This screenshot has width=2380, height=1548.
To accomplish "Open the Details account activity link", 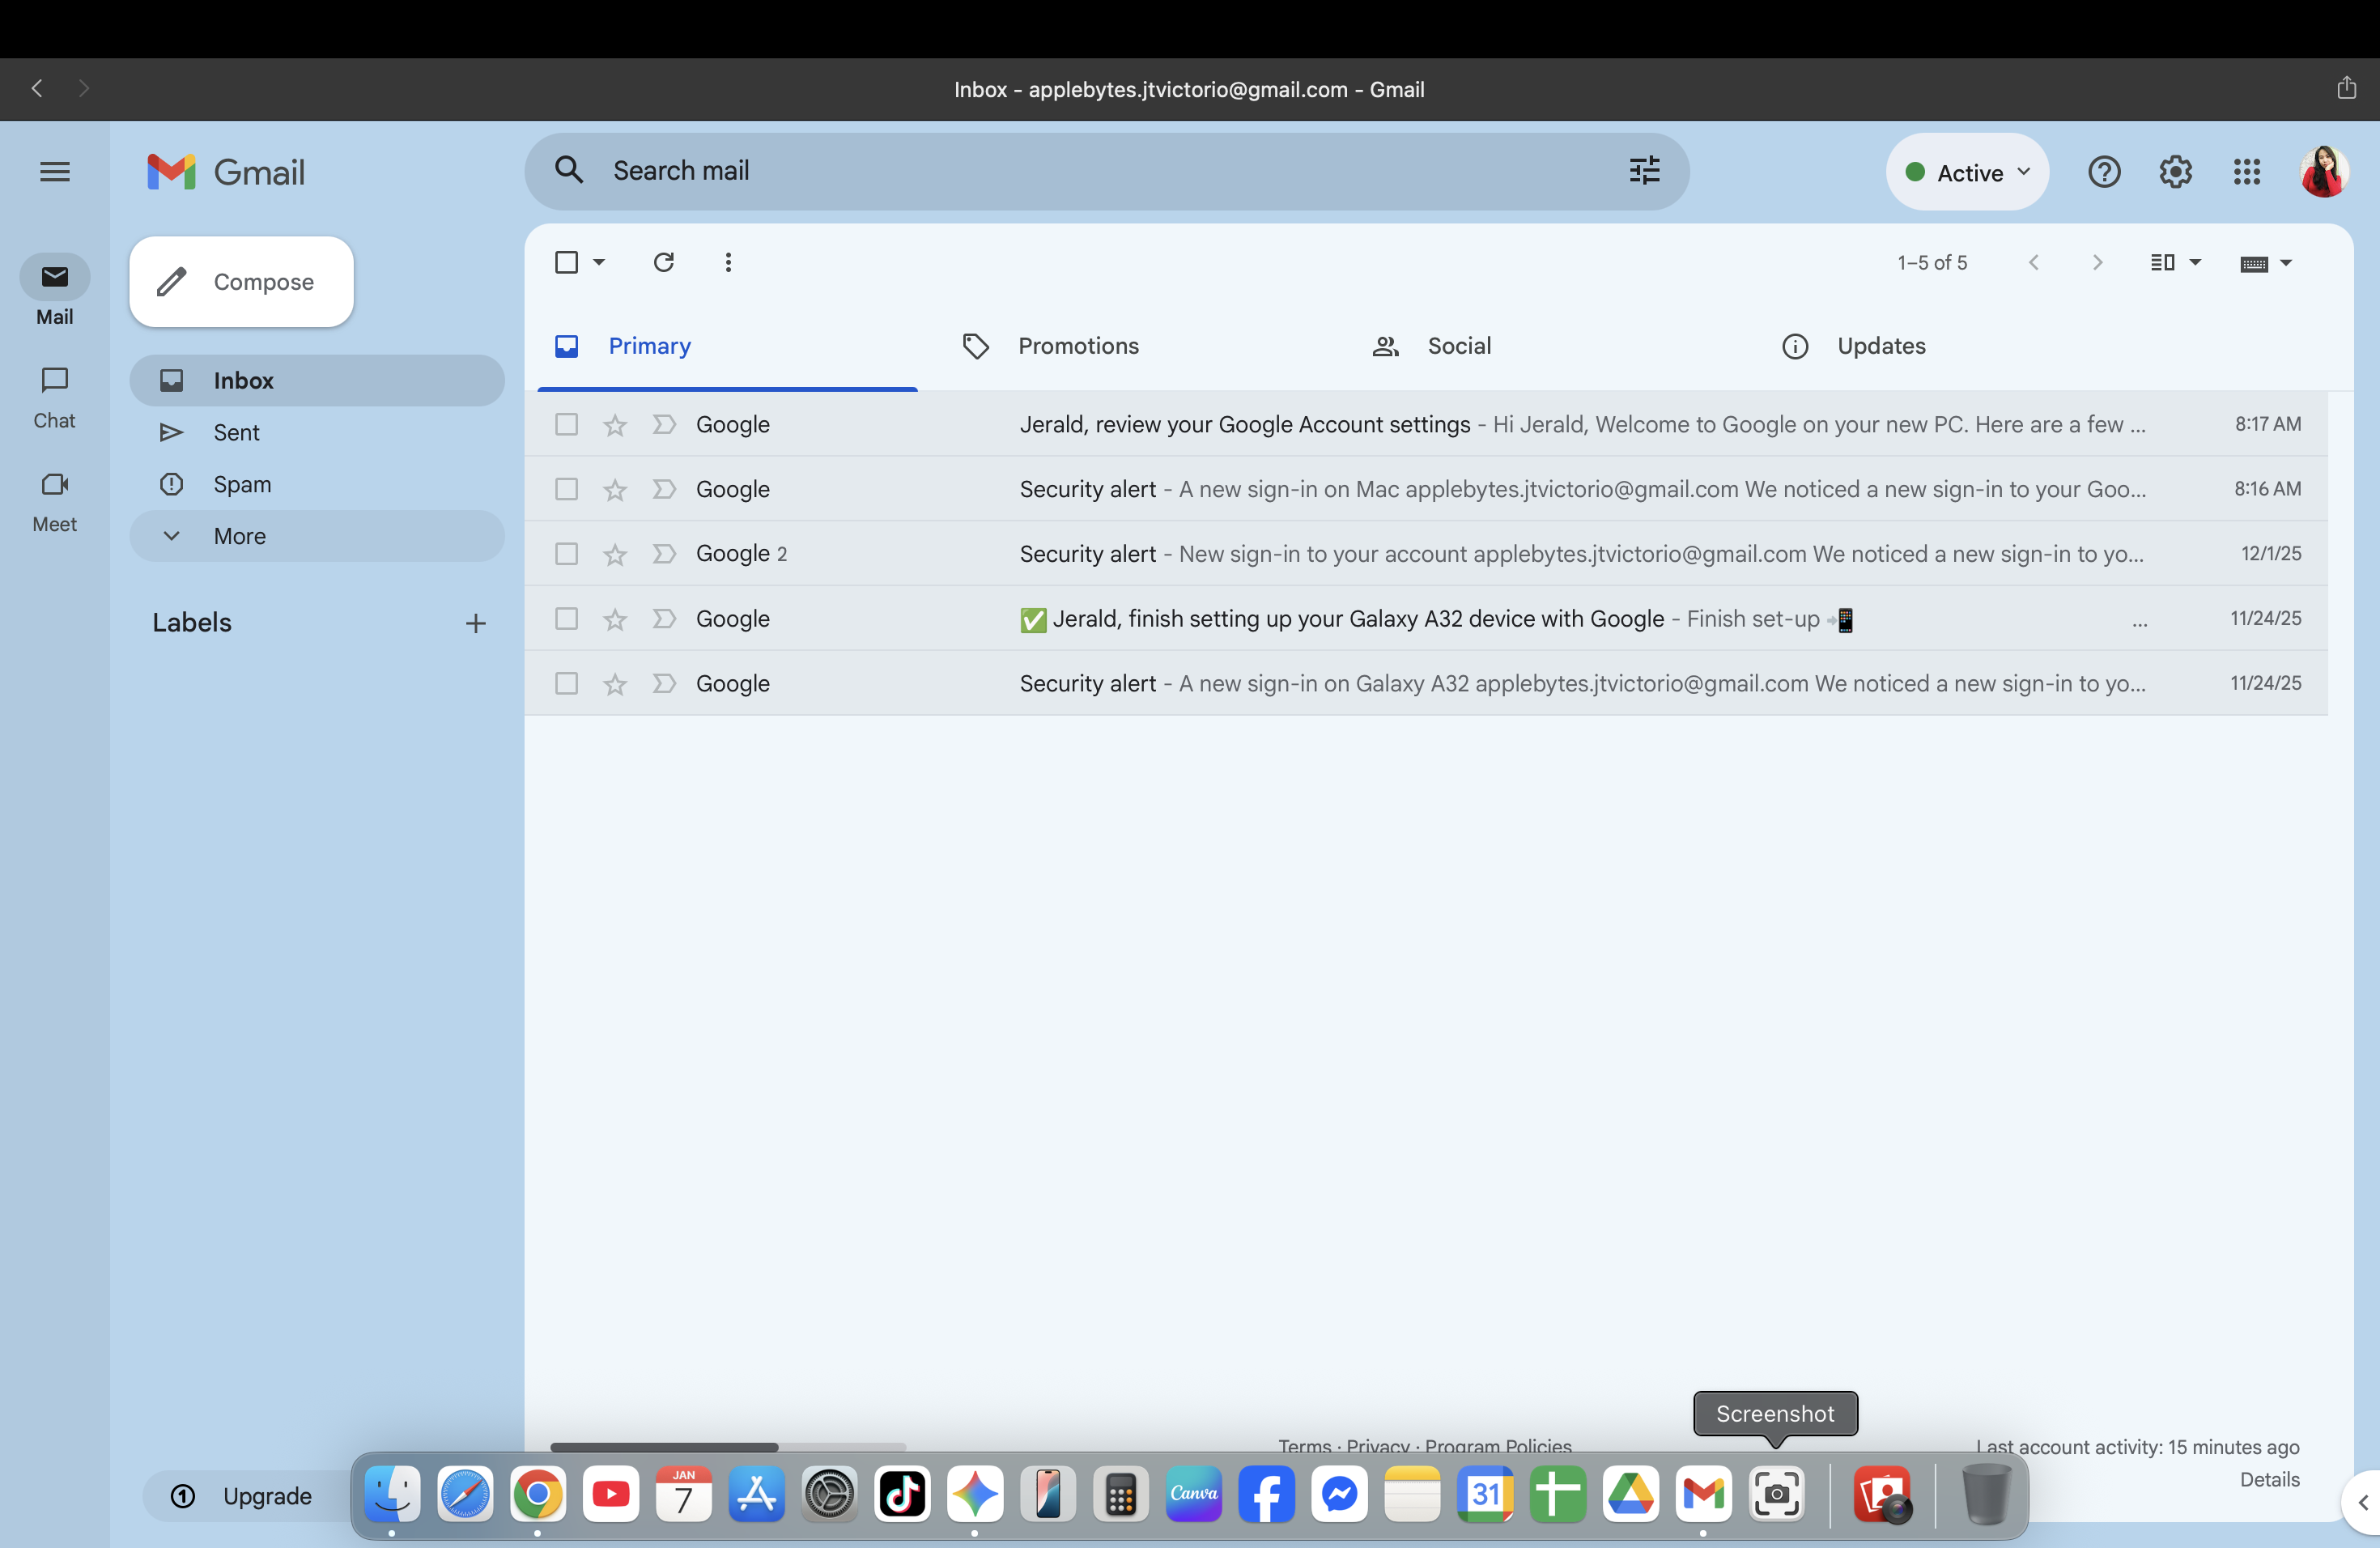I will click(2268, 1479).
